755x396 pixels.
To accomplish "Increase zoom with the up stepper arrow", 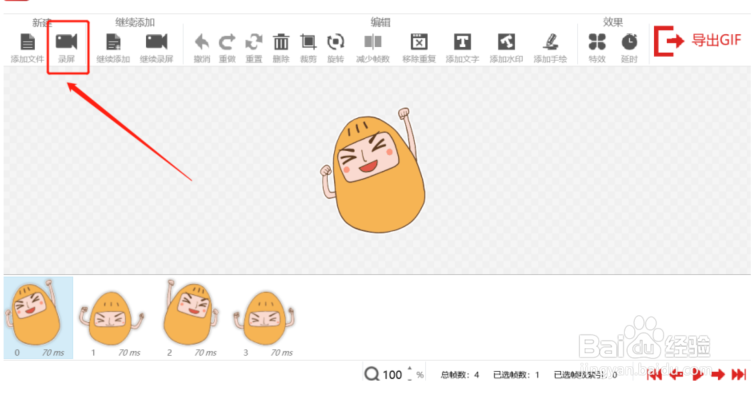I will pyautogui.click(x=410, y=369).
